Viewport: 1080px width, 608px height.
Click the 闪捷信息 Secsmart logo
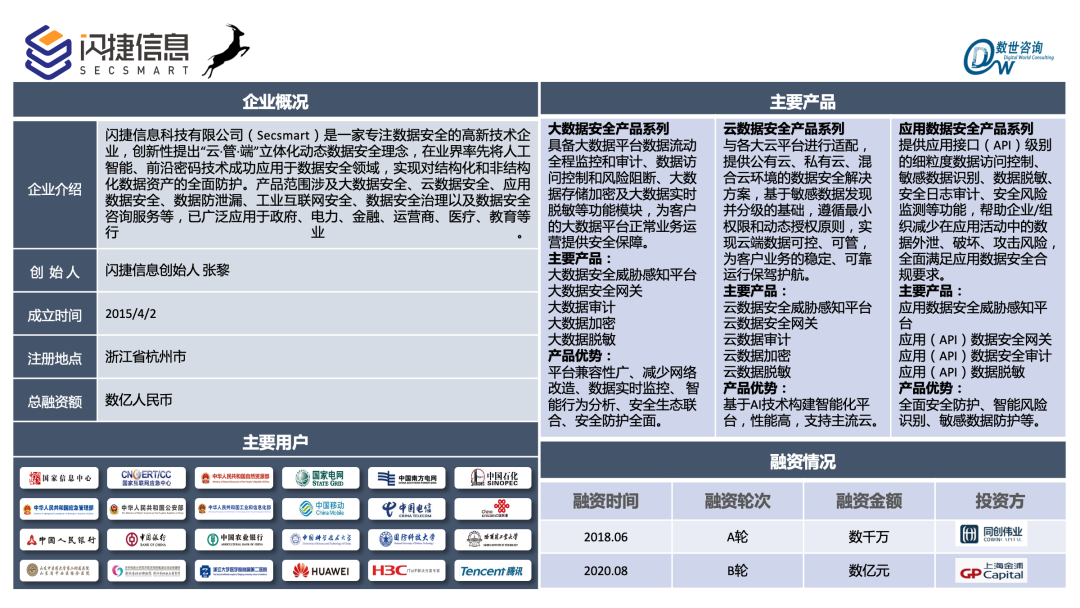107,52
